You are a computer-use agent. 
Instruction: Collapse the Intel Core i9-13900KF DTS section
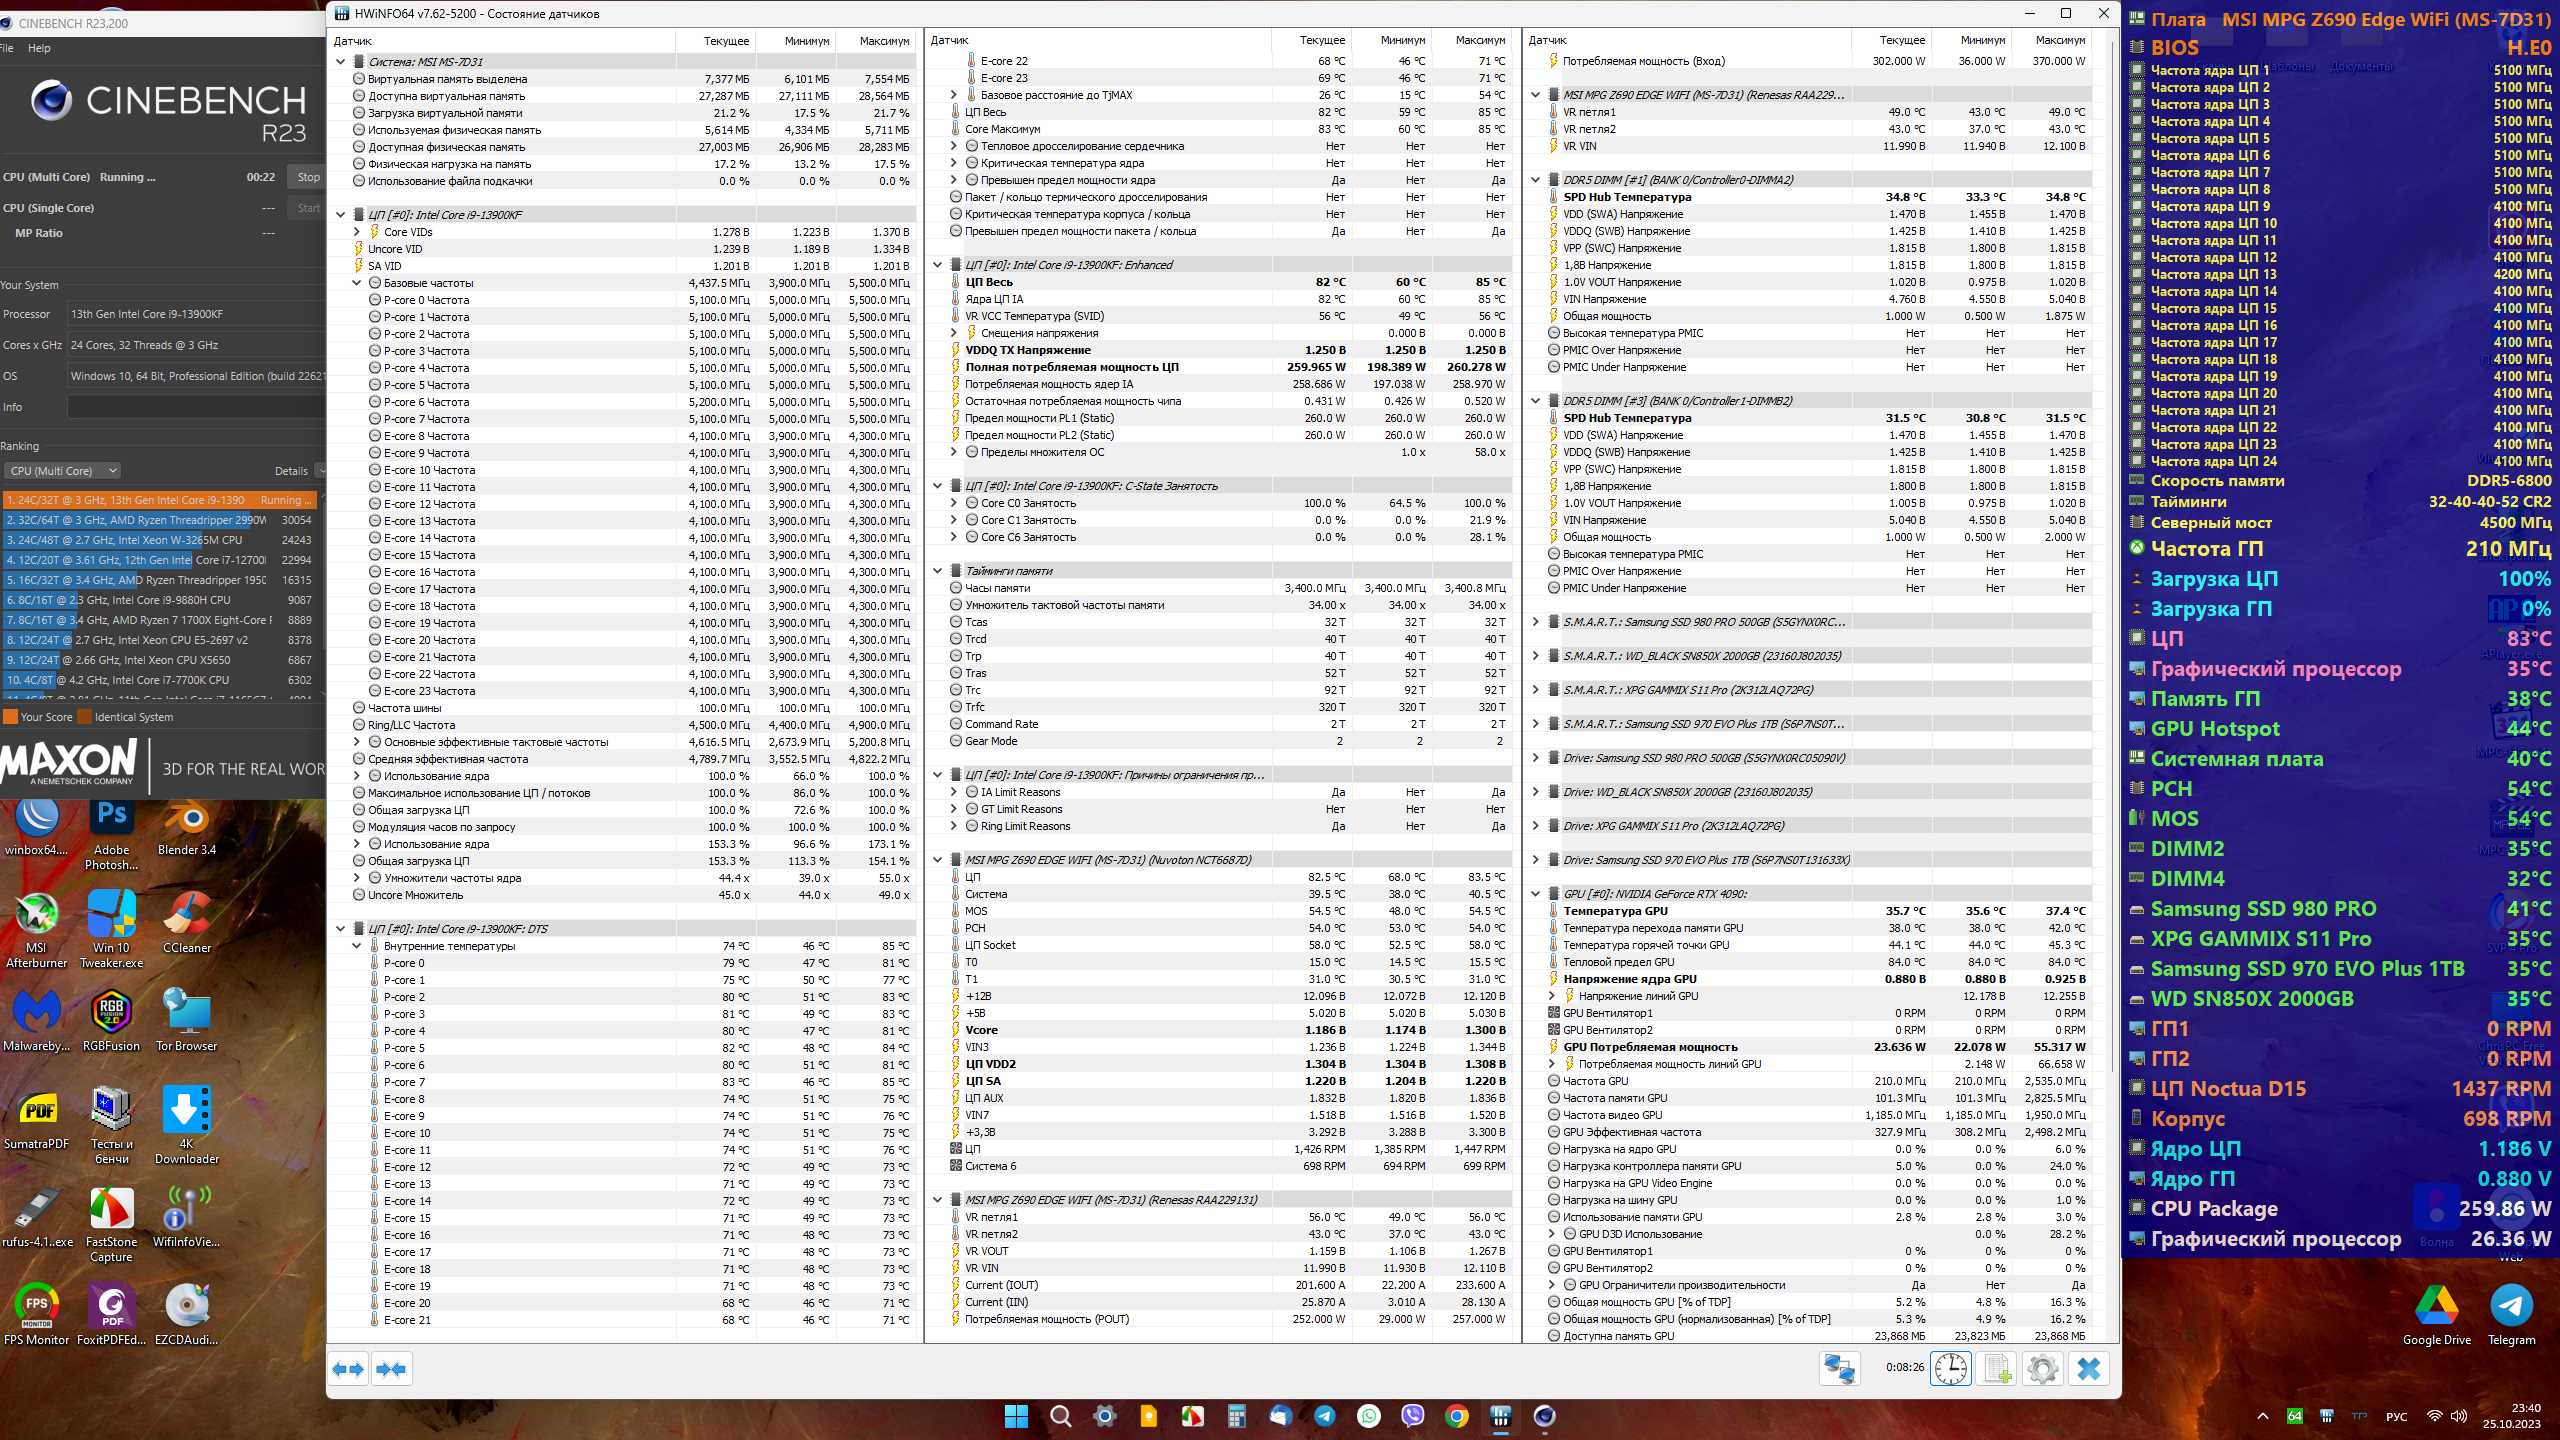(341, 928)
